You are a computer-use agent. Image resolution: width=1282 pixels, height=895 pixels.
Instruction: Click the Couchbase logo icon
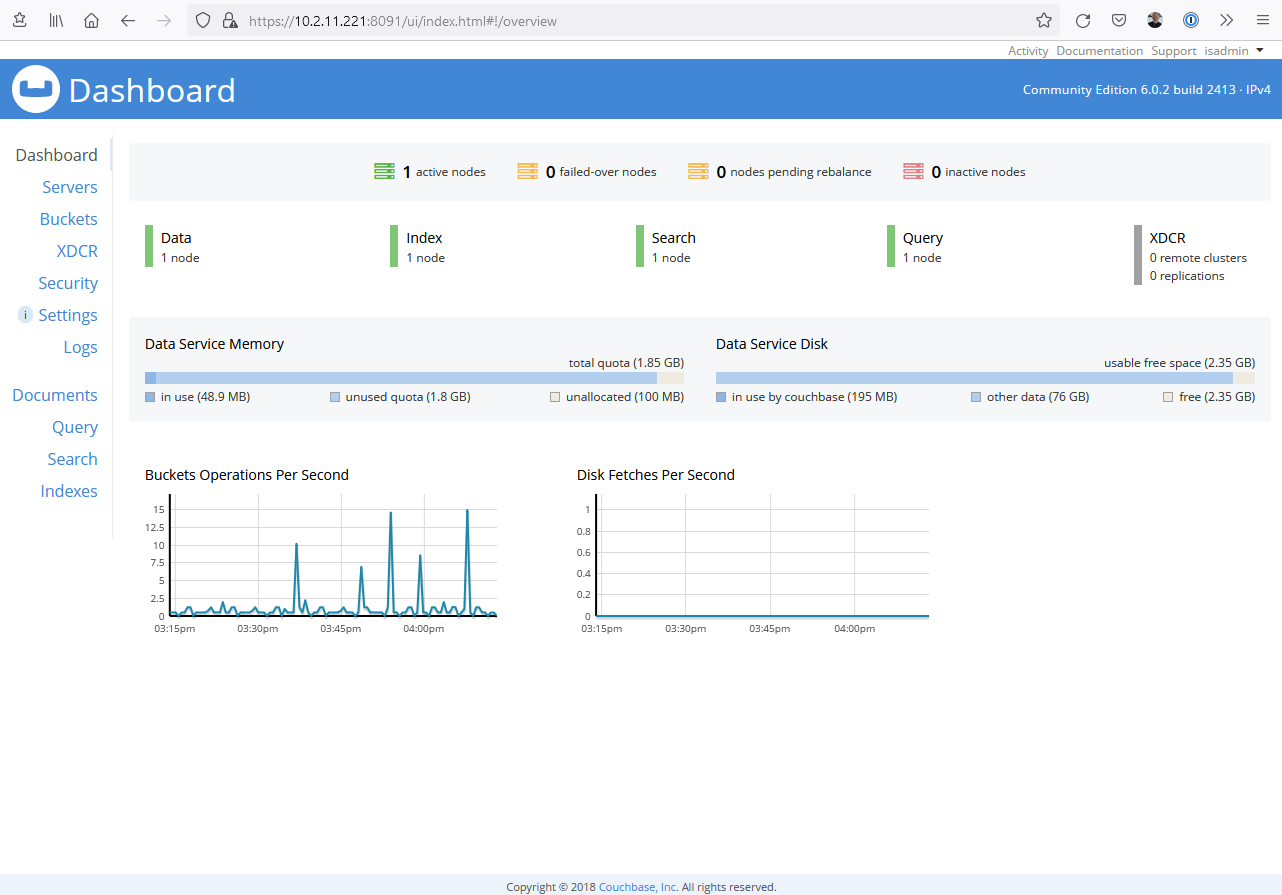pos(36,89)
